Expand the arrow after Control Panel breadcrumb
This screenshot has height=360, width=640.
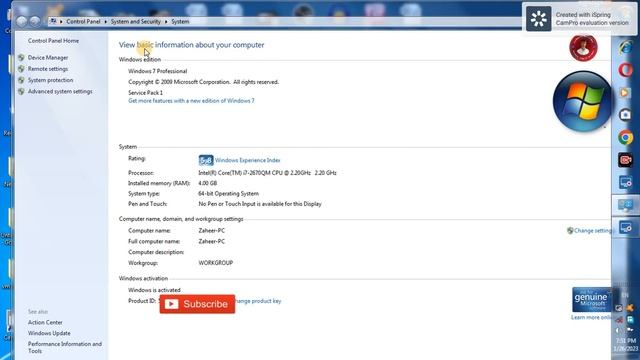click(105, 22)
